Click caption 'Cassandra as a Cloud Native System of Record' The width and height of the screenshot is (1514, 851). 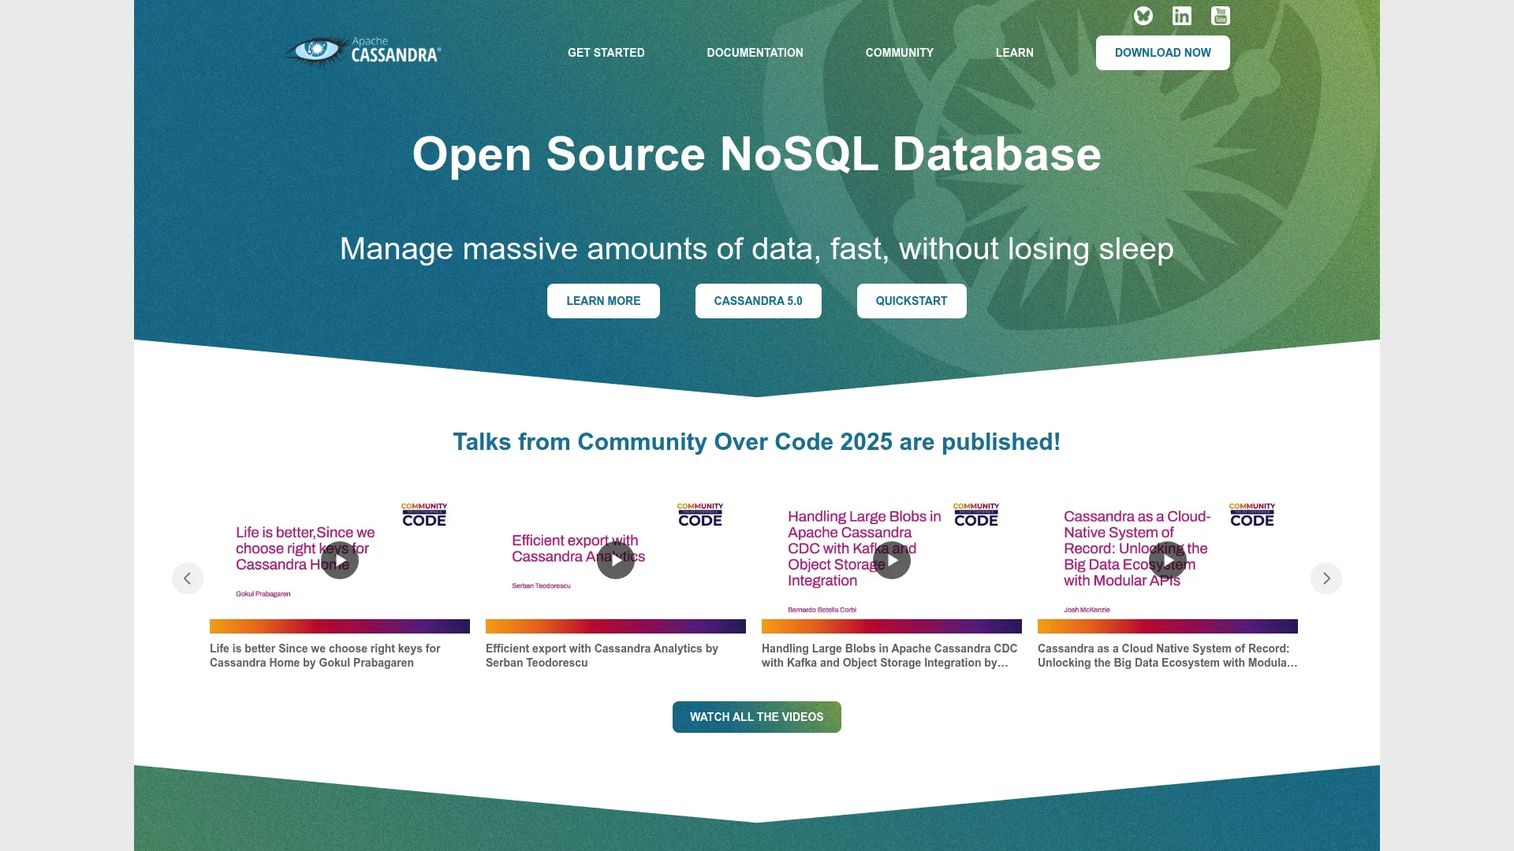(1167, 655)
